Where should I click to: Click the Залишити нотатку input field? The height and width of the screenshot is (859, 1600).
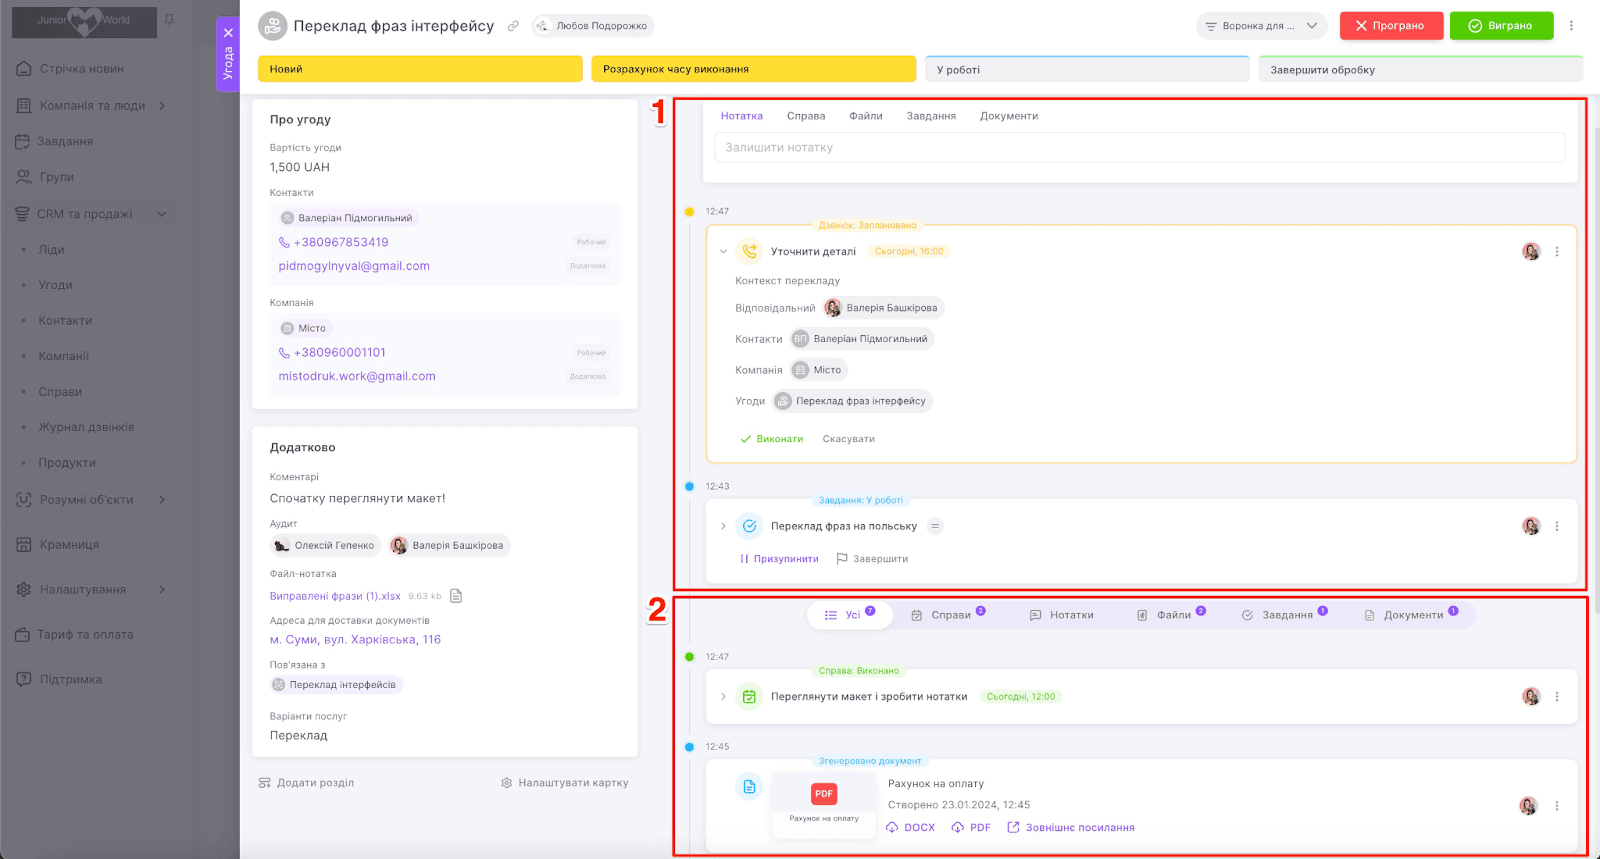(x=1139, y=148)
